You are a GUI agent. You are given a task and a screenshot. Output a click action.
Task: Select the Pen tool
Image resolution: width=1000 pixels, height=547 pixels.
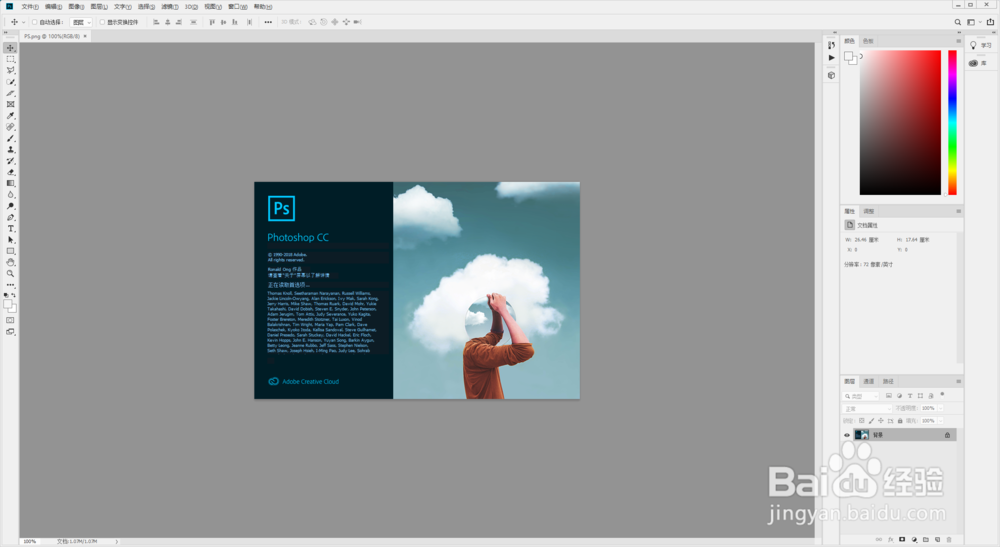[x=10, y=217]
